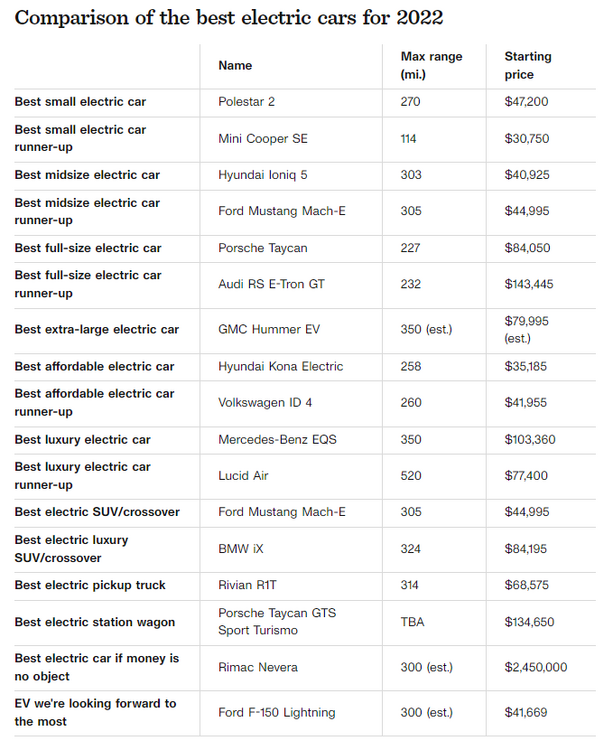Screen dimensions: 613x750
Task: Click the Rimac Nevera name
Action: pyautogui.click(x=258, y=667)
